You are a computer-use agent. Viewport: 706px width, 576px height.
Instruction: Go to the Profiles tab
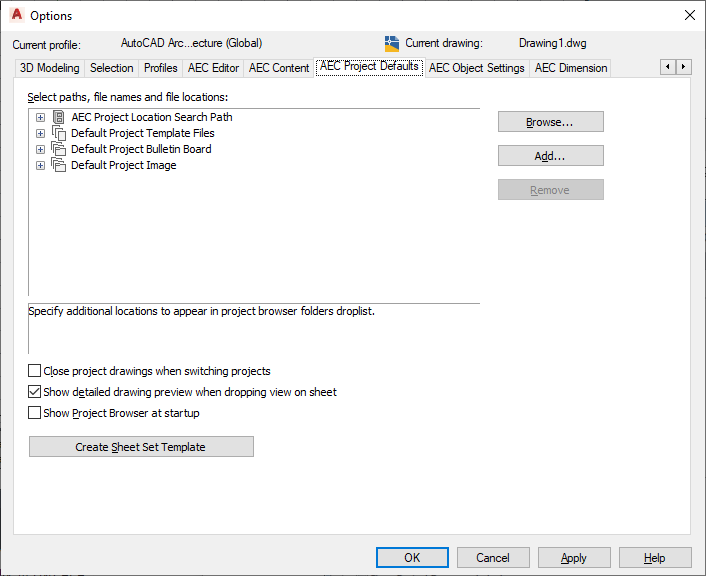tap(161, 68)
